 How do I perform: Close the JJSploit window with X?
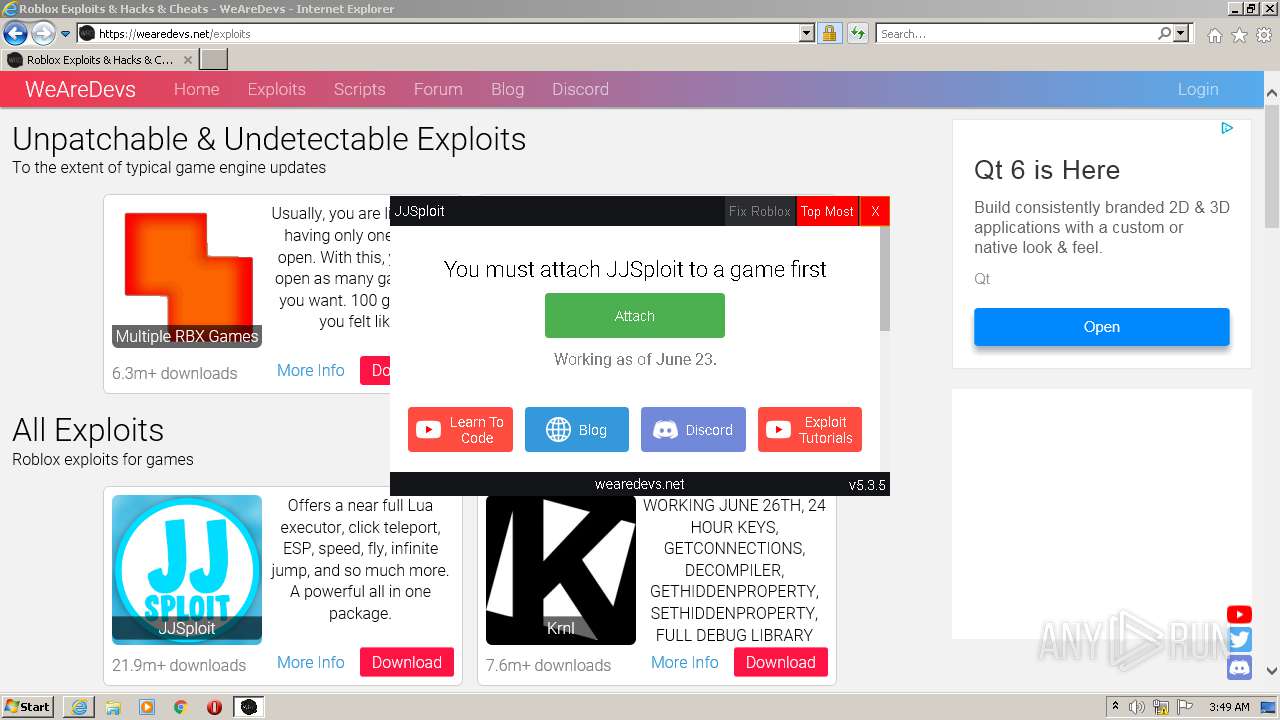(875, 211)
